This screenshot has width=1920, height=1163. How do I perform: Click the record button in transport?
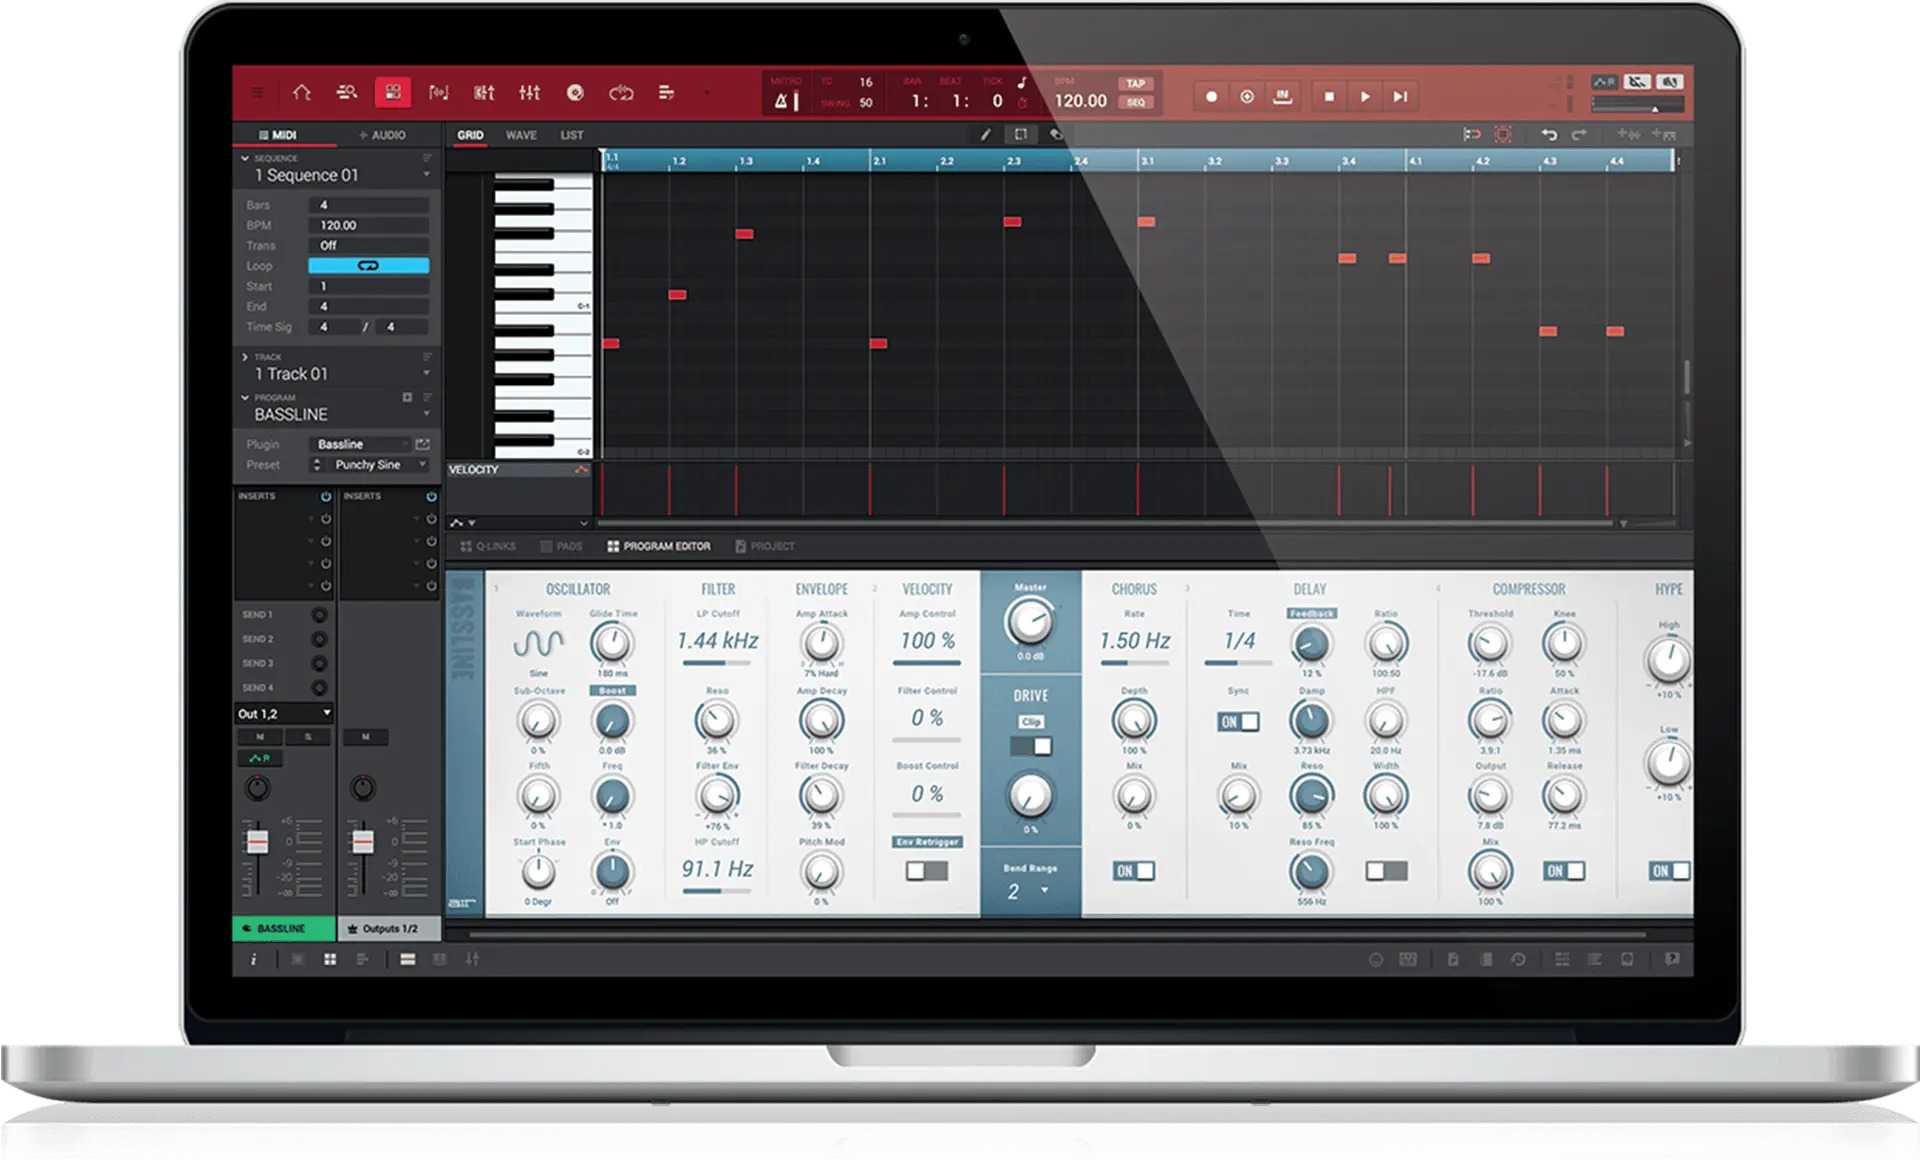(x=1211, y=97)
